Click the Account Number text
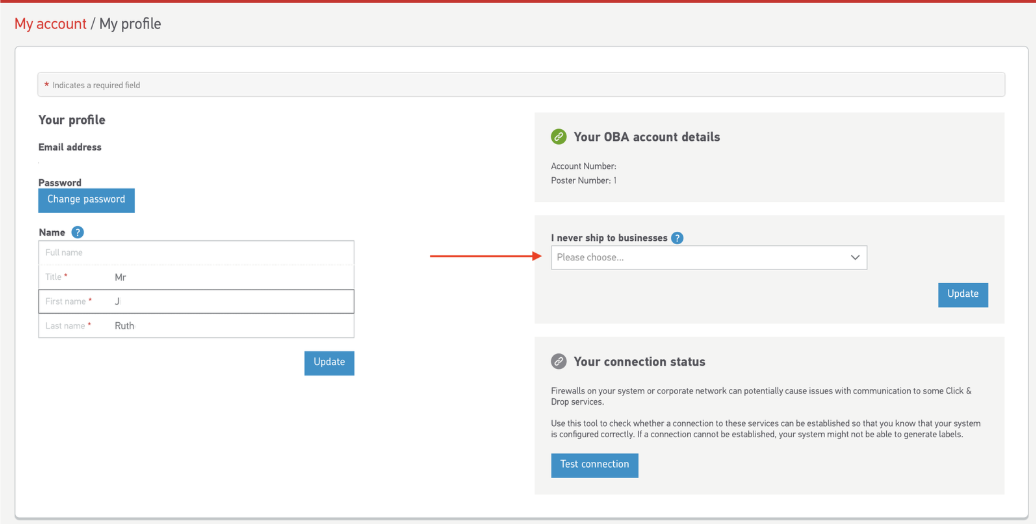Viewport: 1036px width, 524px height. point(583,166)
